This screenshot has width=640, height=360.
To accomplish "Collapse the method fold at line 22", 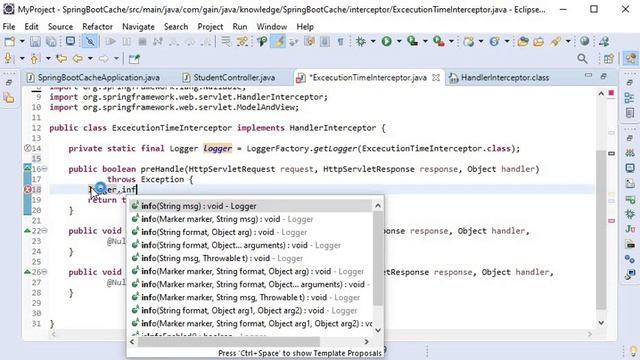I will [44, 231].
